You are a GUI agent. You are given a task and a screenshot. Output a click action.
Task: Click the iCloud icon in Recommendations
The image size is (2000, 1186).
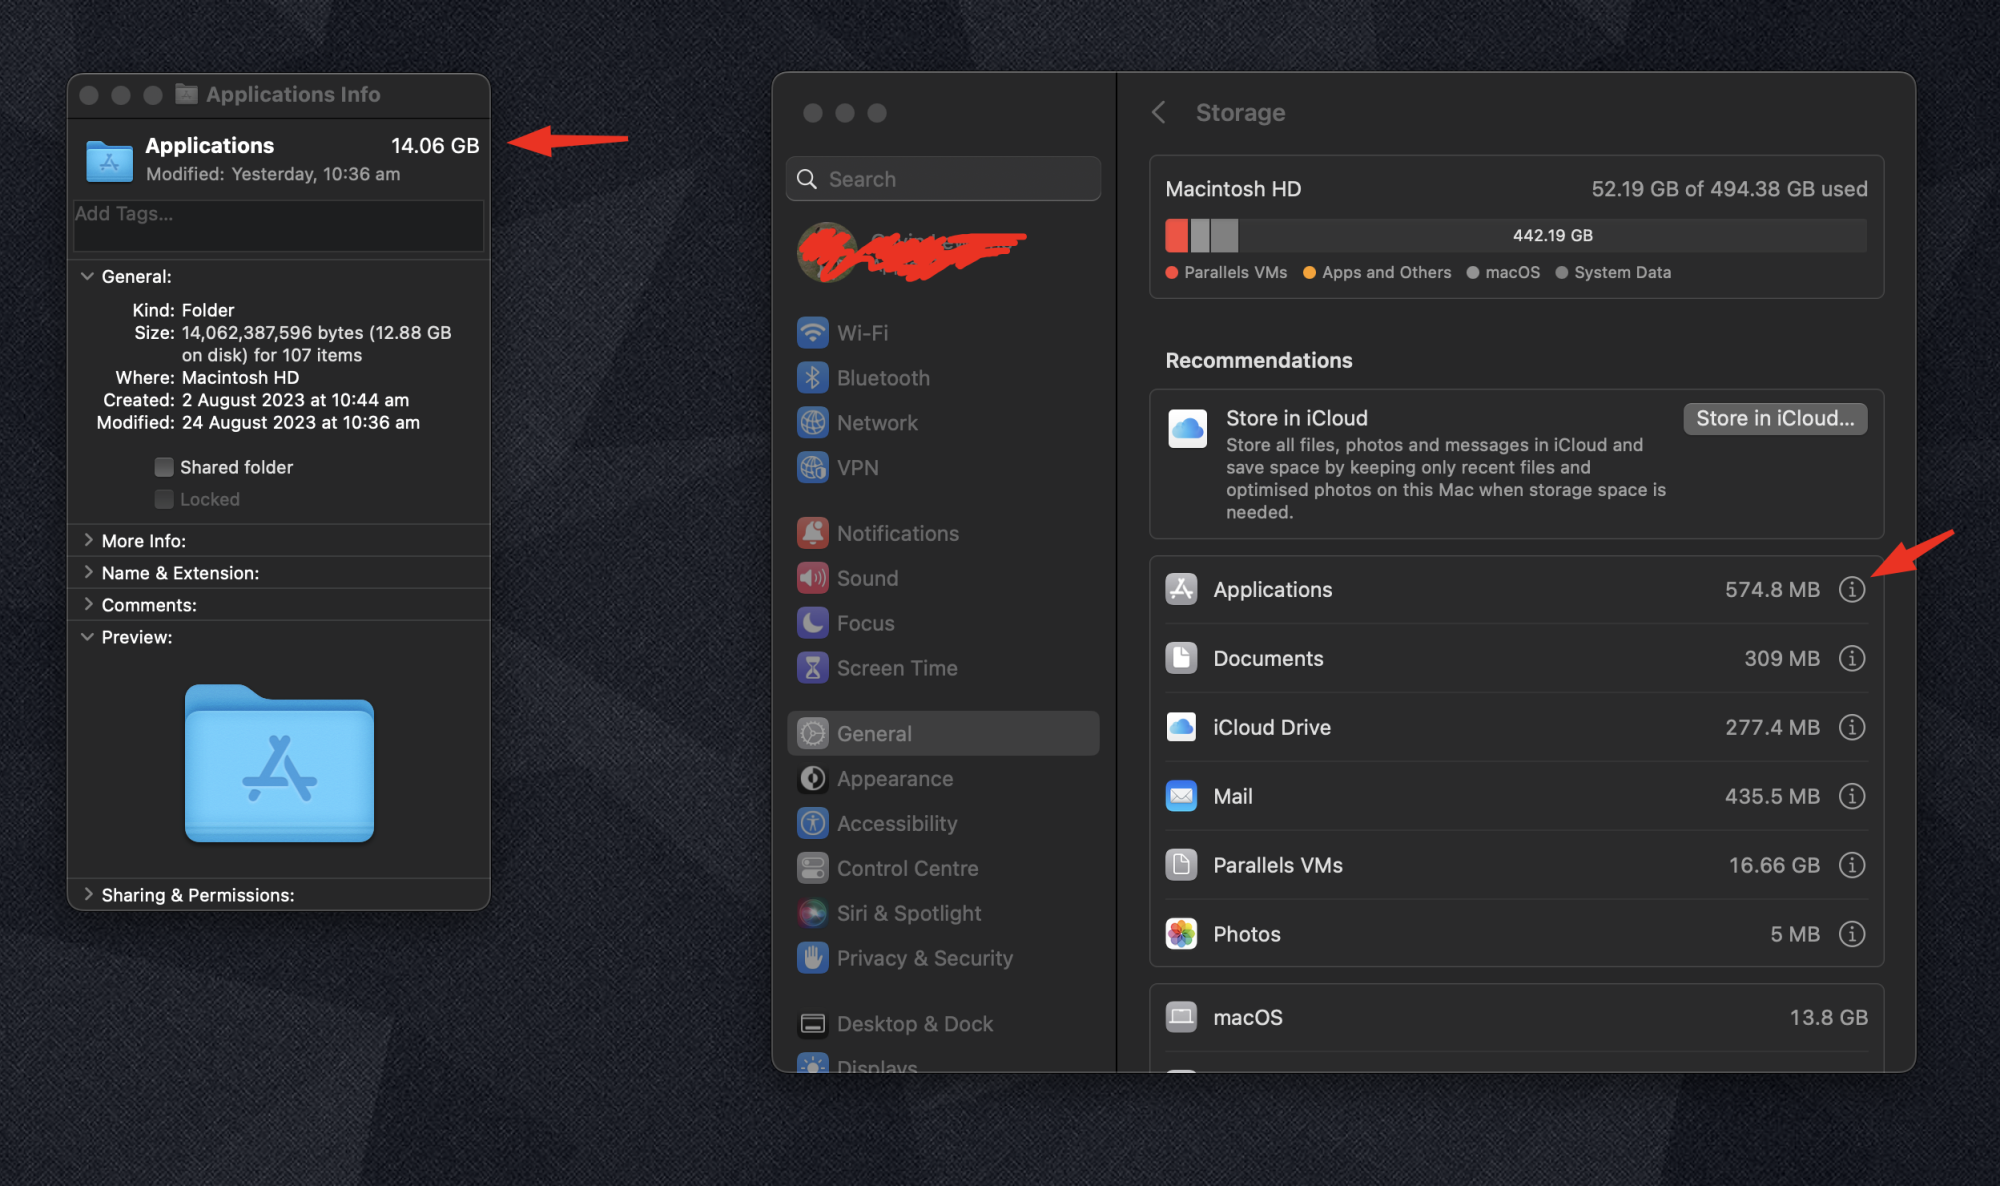coord(1188,429)
